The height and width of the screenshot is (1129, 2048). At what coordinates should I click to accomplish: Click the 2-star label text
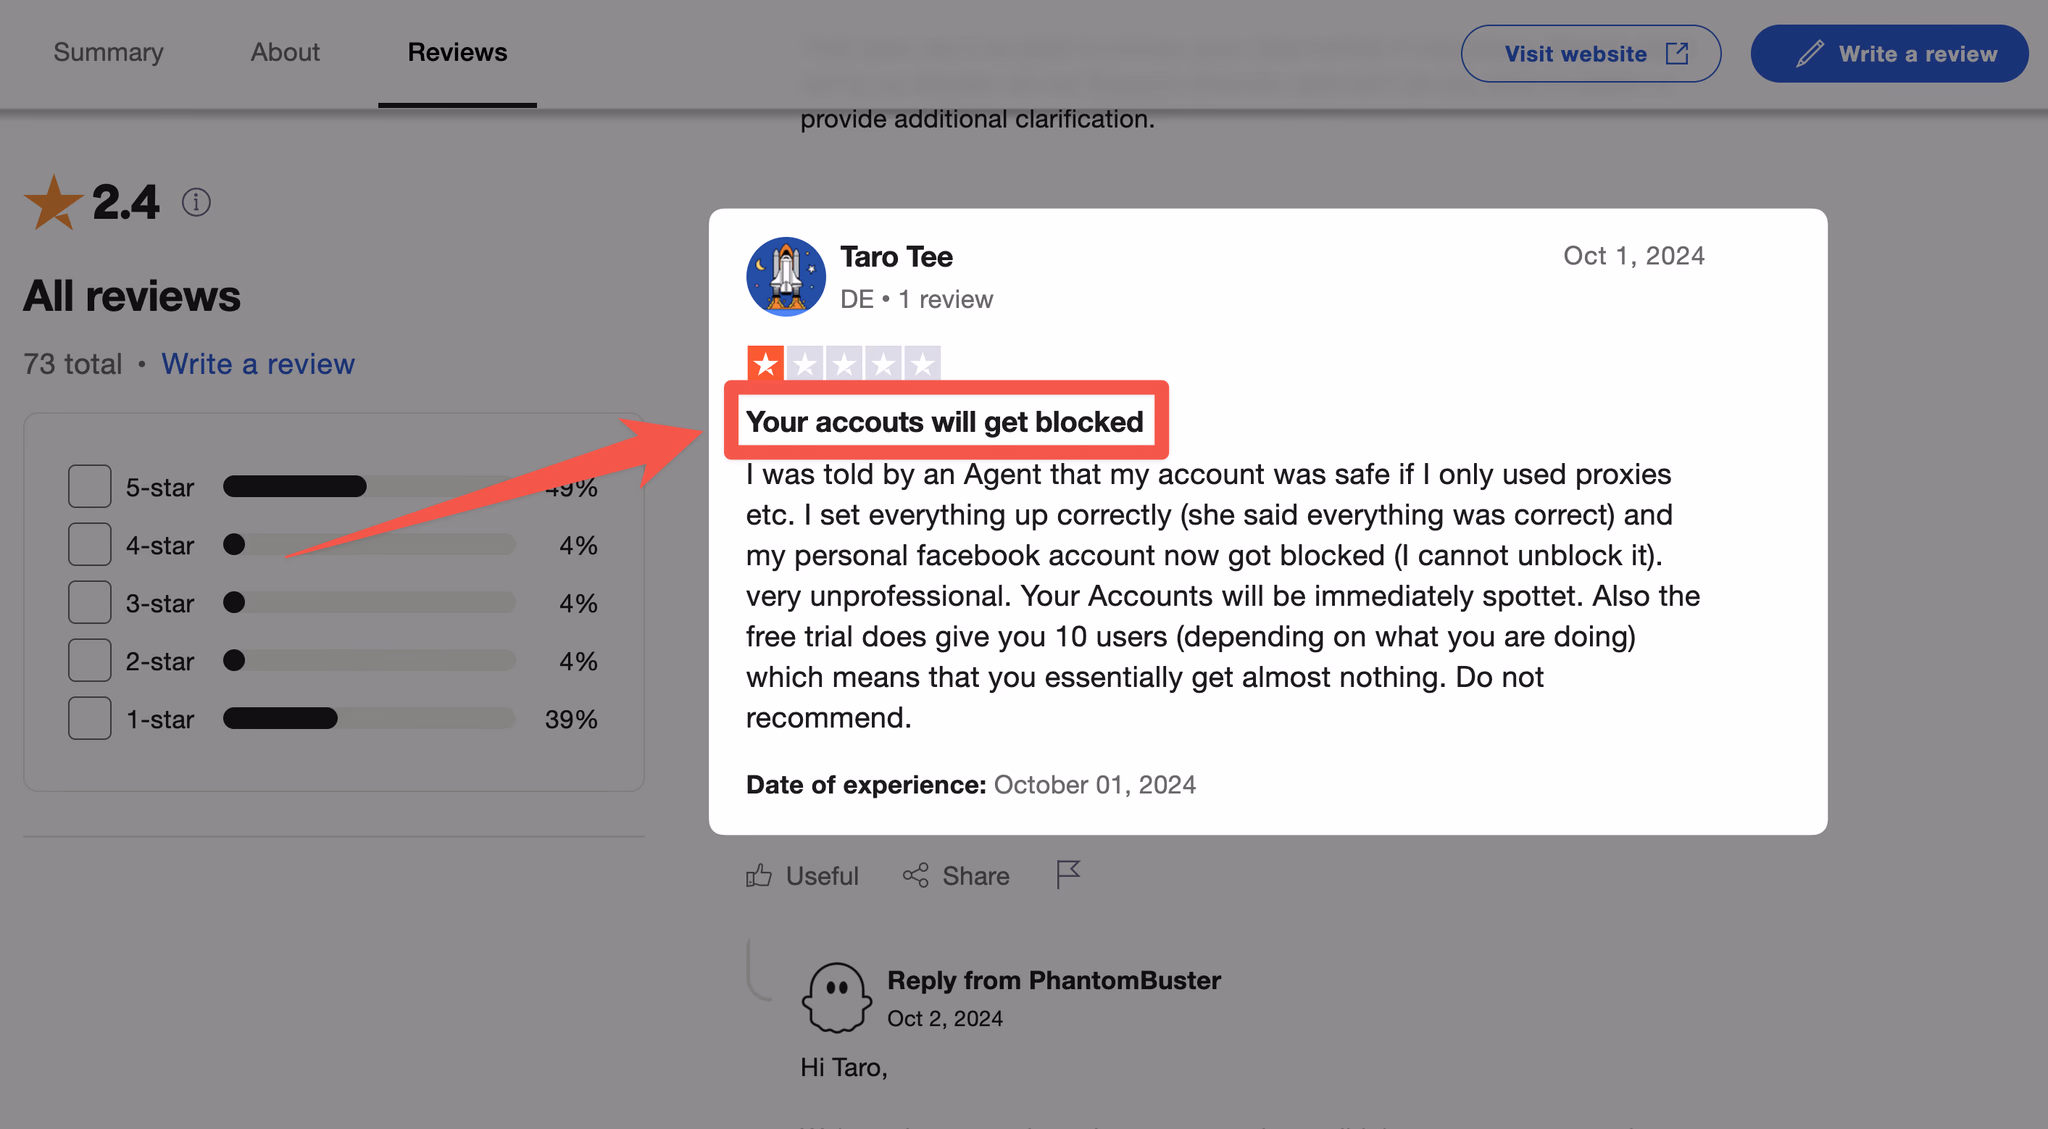160,662
